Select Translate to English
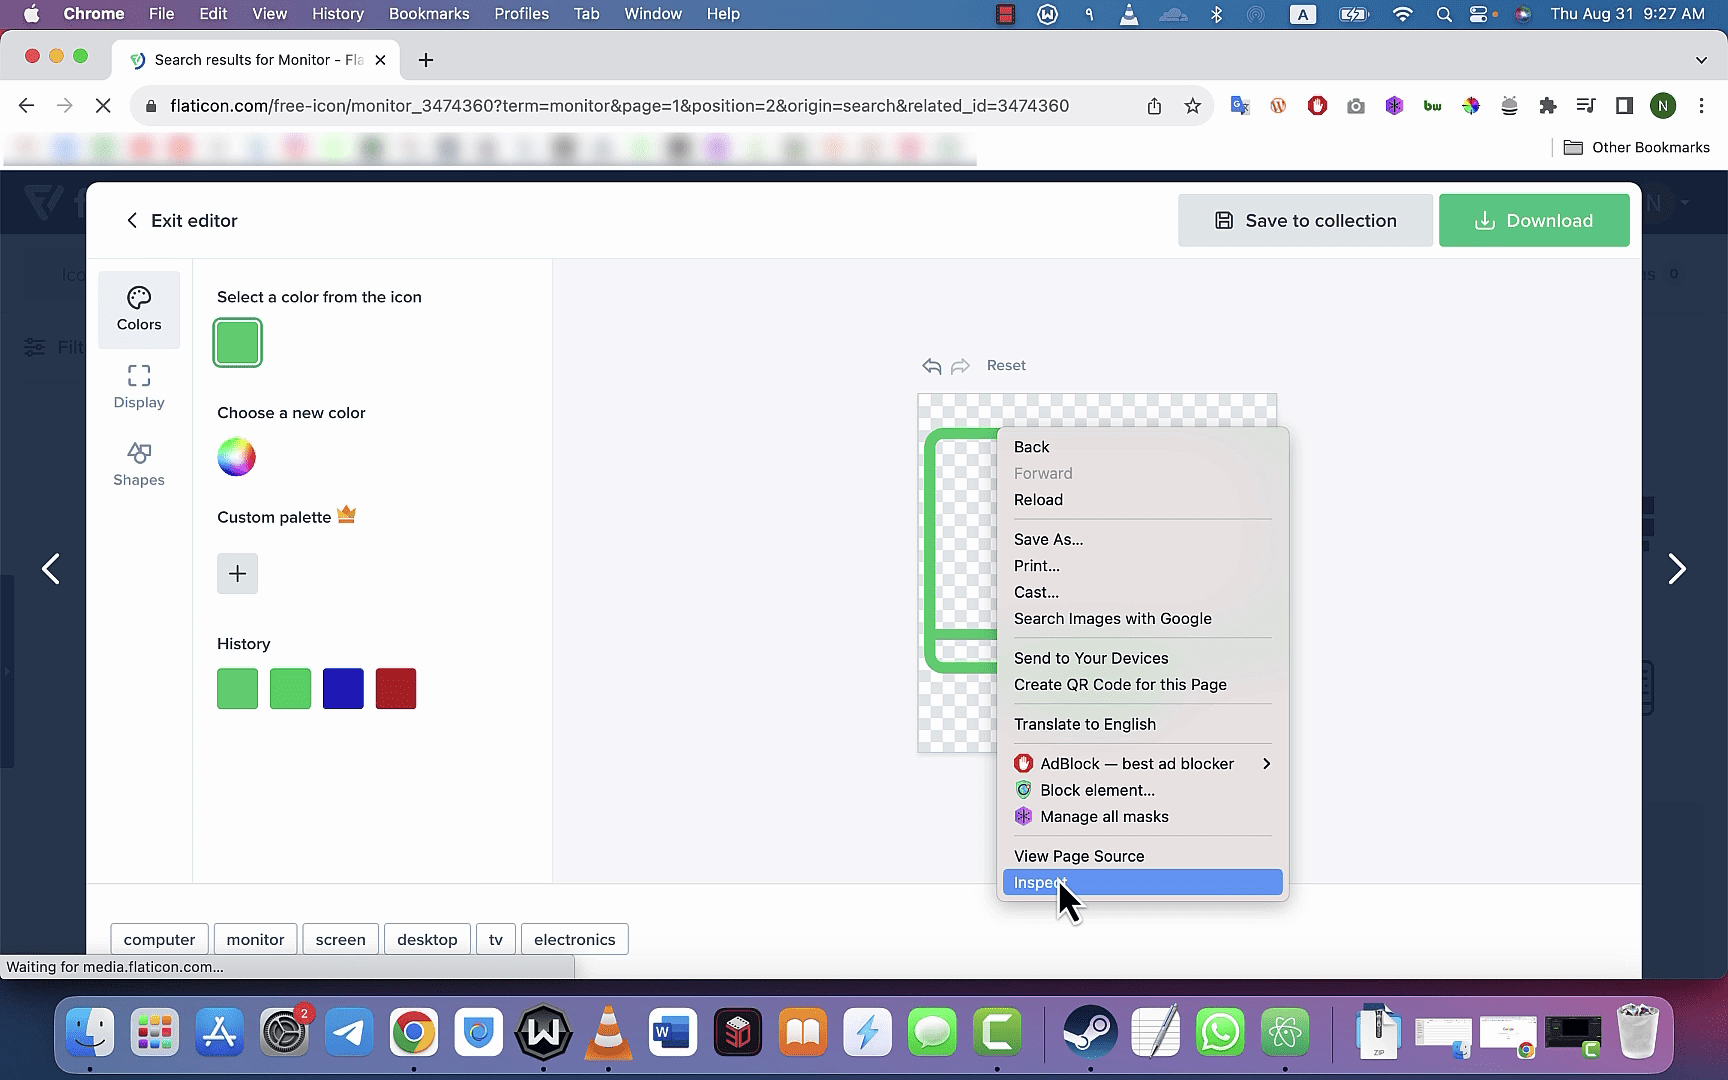 pyautogui.click(x=1142, y=724)
